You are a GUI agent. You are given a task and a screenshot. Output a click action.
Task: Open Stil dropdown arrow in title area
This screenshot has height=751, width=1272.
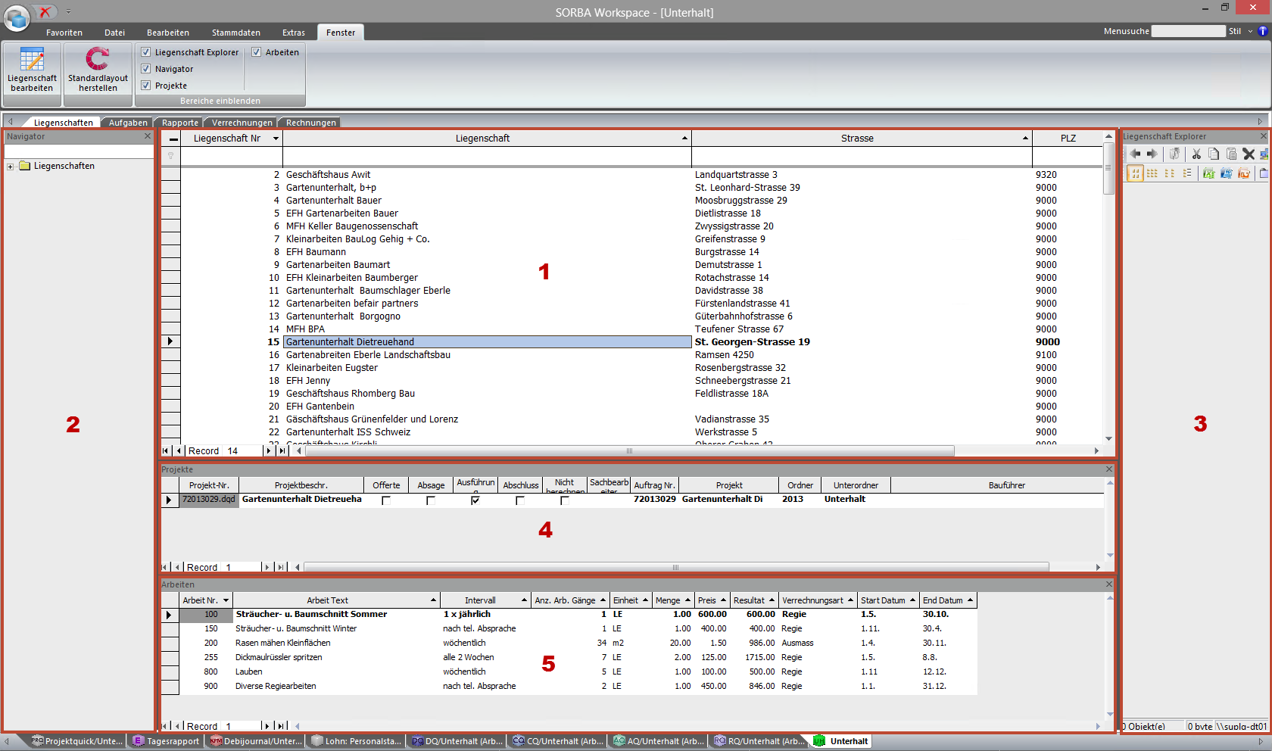[1250, 32]
